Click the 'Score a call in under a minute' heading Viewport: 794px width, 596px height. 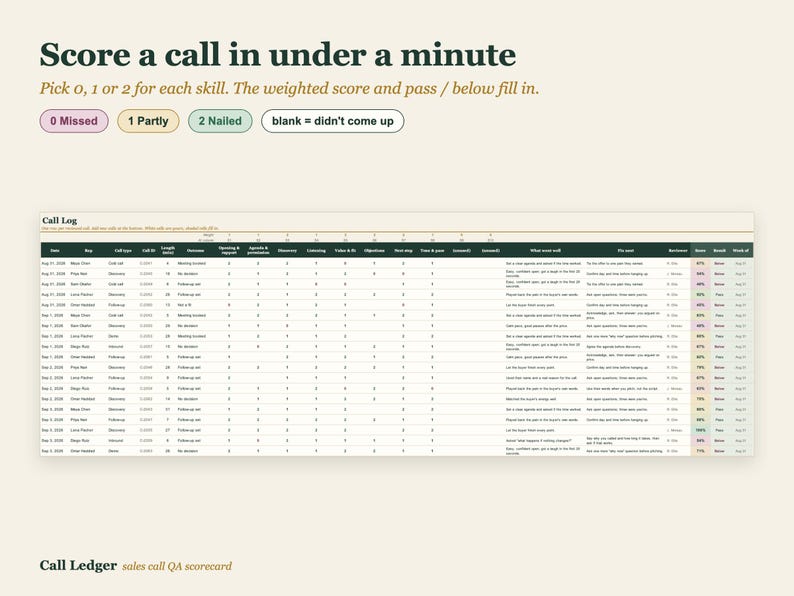277,55
